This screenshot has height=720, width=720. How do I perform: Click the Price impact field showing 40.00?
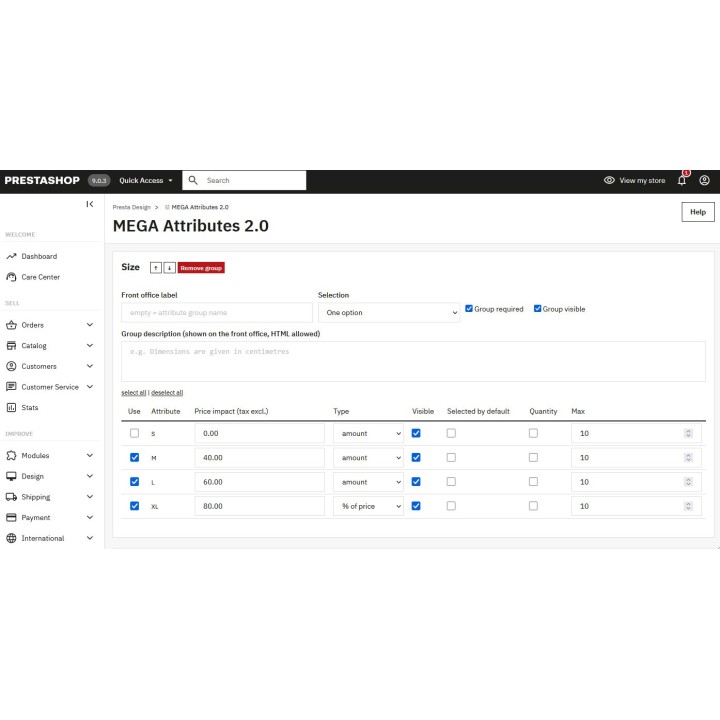point(259,458)
